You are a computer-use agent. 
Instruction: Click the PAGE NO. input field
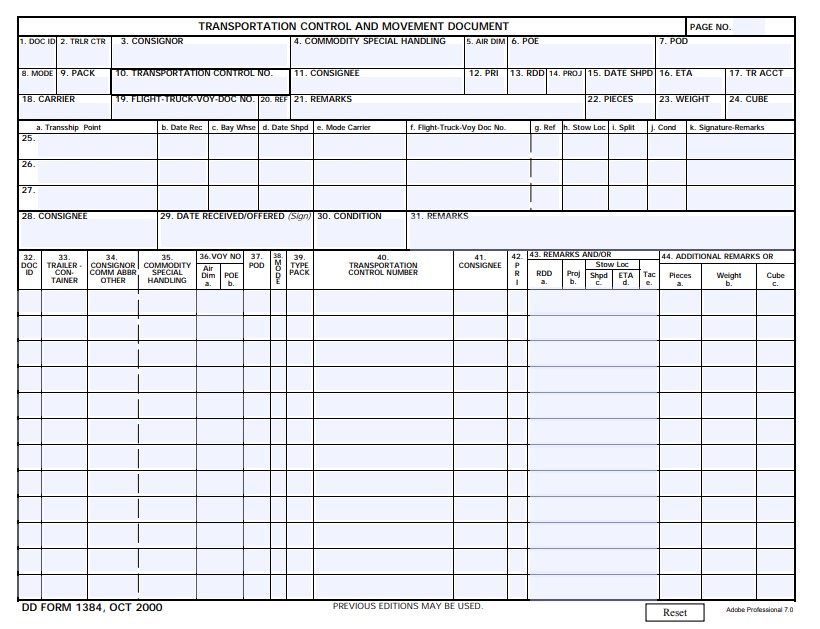pos(749,27)
